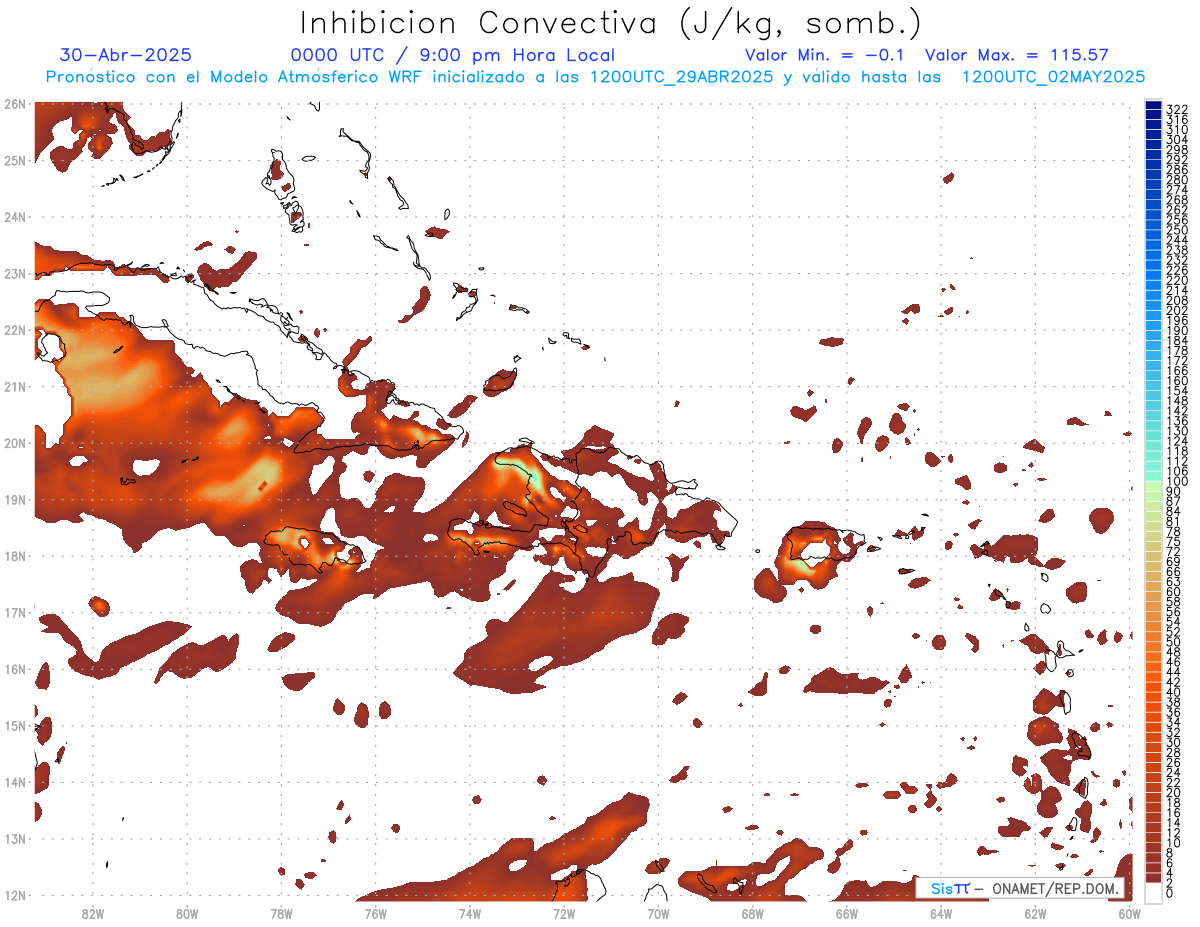The height and width of the screenshot is (927, 1200).
Task: Click the 72W longitude label
Action: pyautogui.click(x=564, y=913)
